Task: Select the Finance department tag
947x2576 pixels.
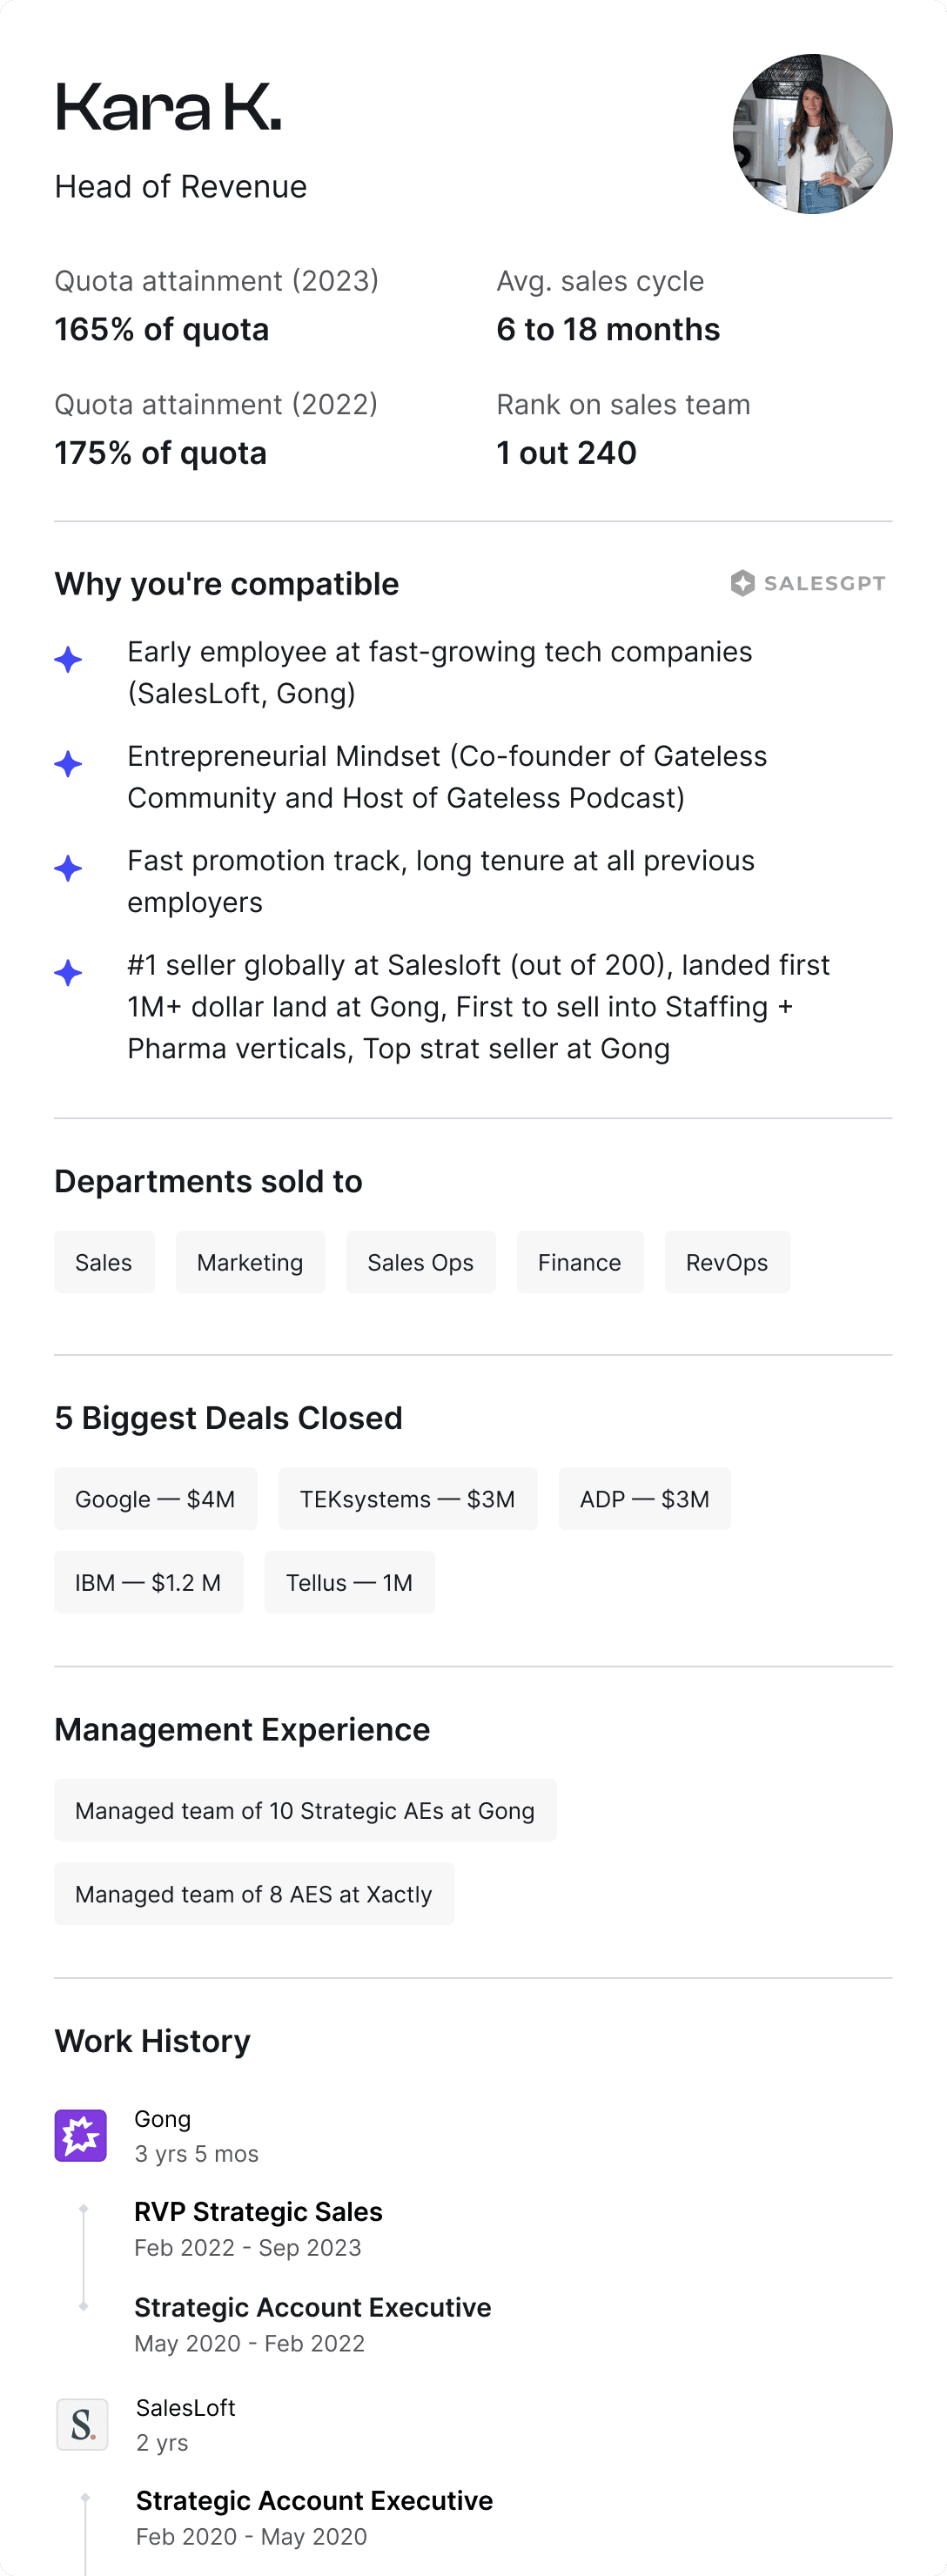Action: click(x=579, y=1262)
